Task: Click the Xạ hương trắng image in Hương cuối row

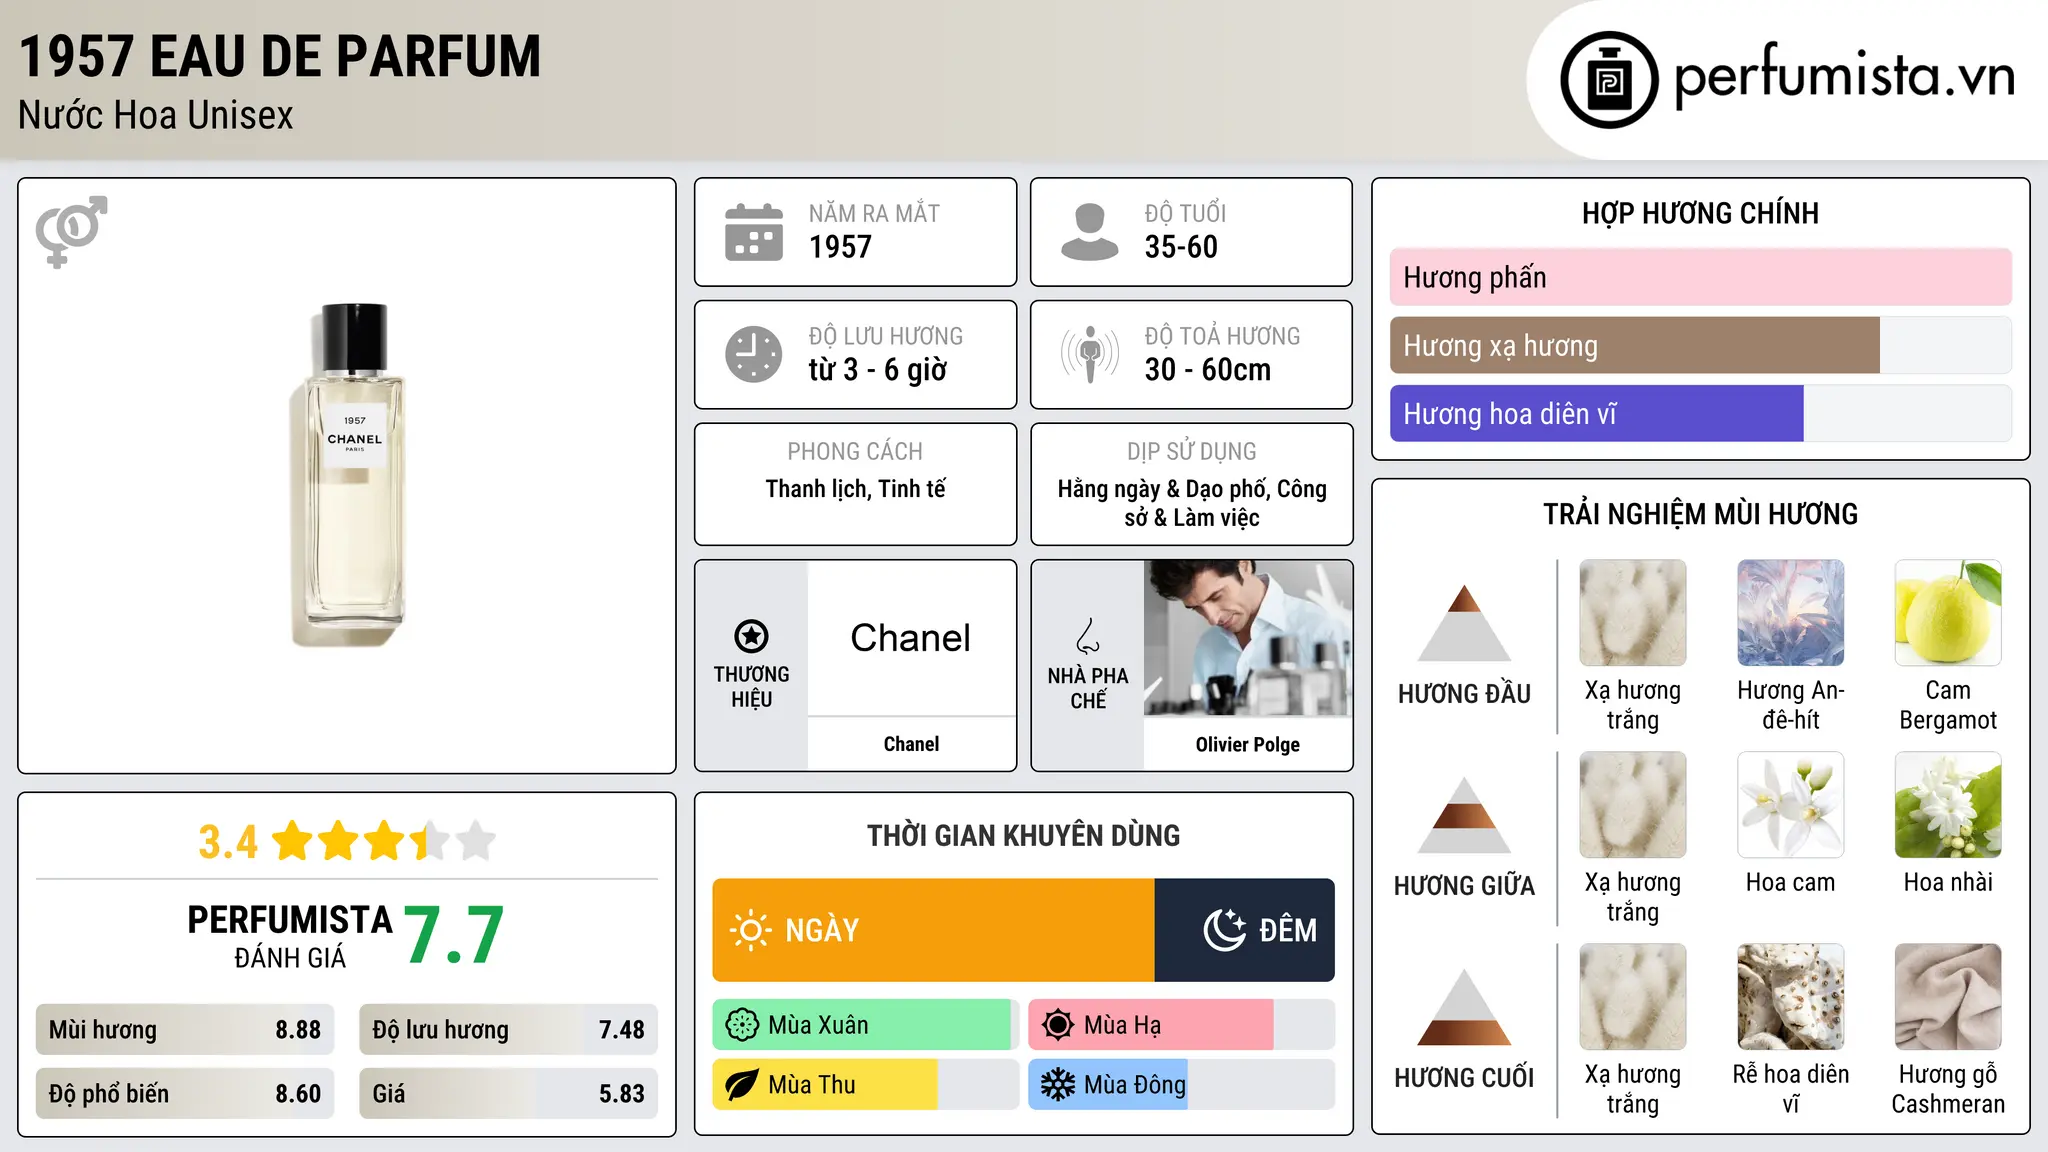Action: pos(1633,997)
